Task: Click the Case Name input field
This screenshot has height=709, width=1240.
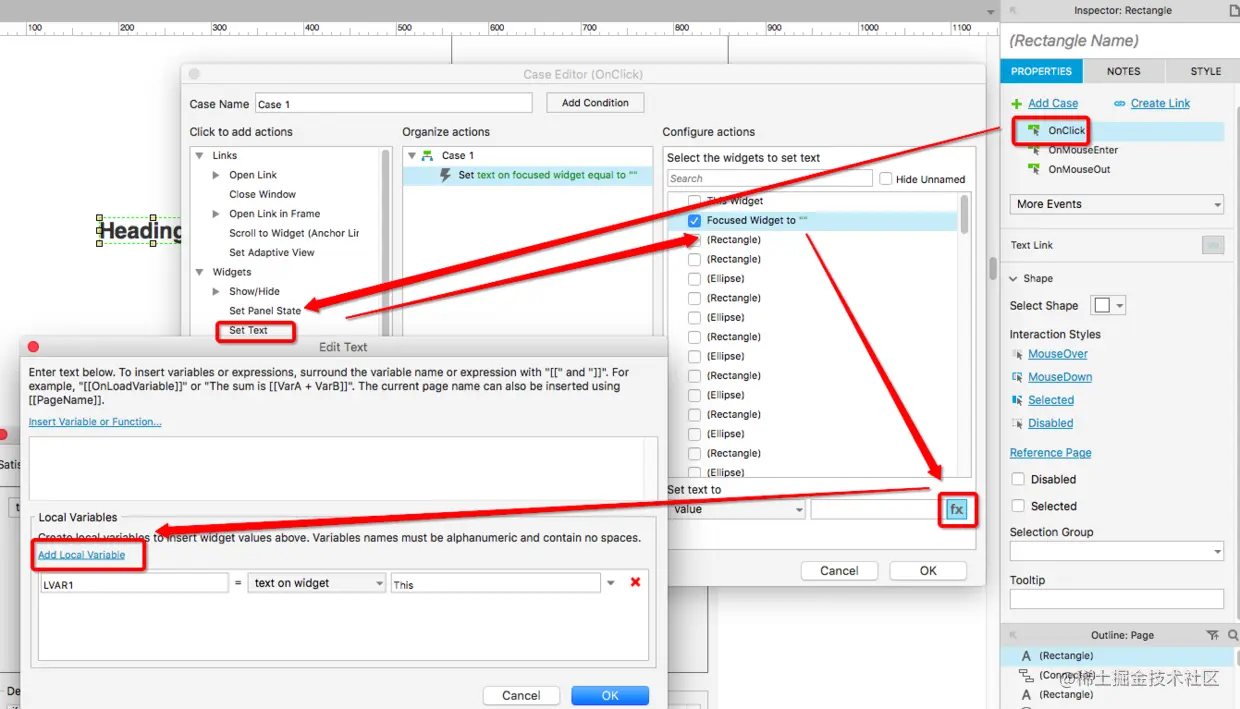Action: (x=393, y=104)
